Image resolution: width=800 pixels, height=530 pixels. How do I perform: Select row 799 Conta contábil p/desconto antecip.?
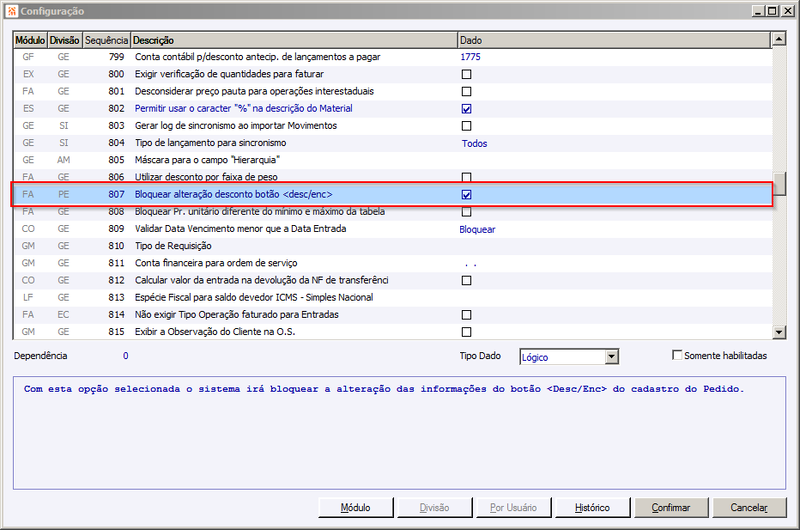coord(392,57)
